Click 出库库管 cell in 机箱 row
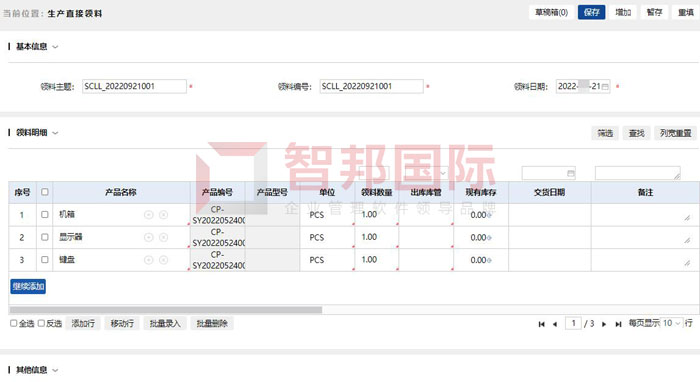Screen dimensions: 700x382 (426, 215)
